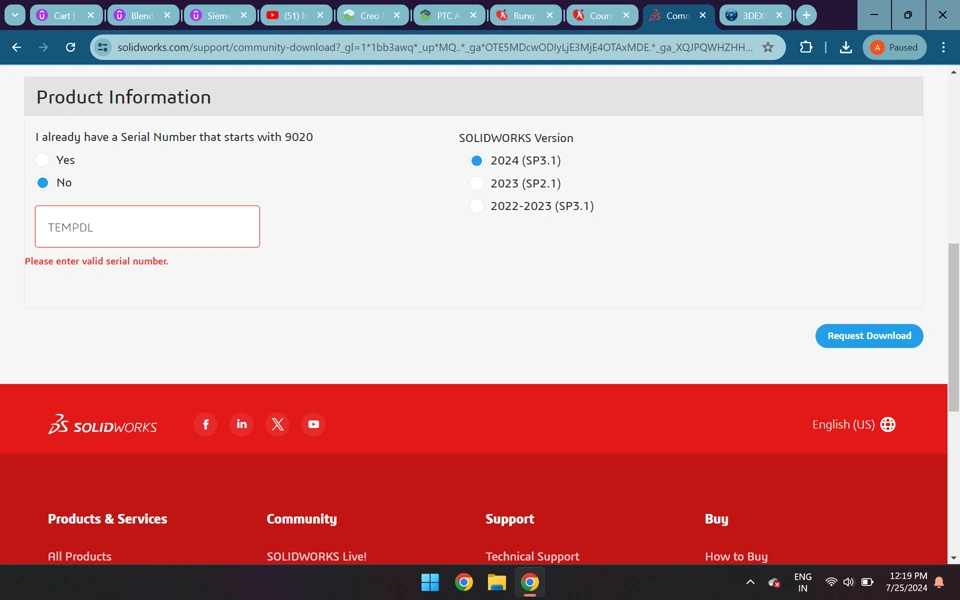
Task: Click the address bar URL
Action: click(x=435, y=47)
